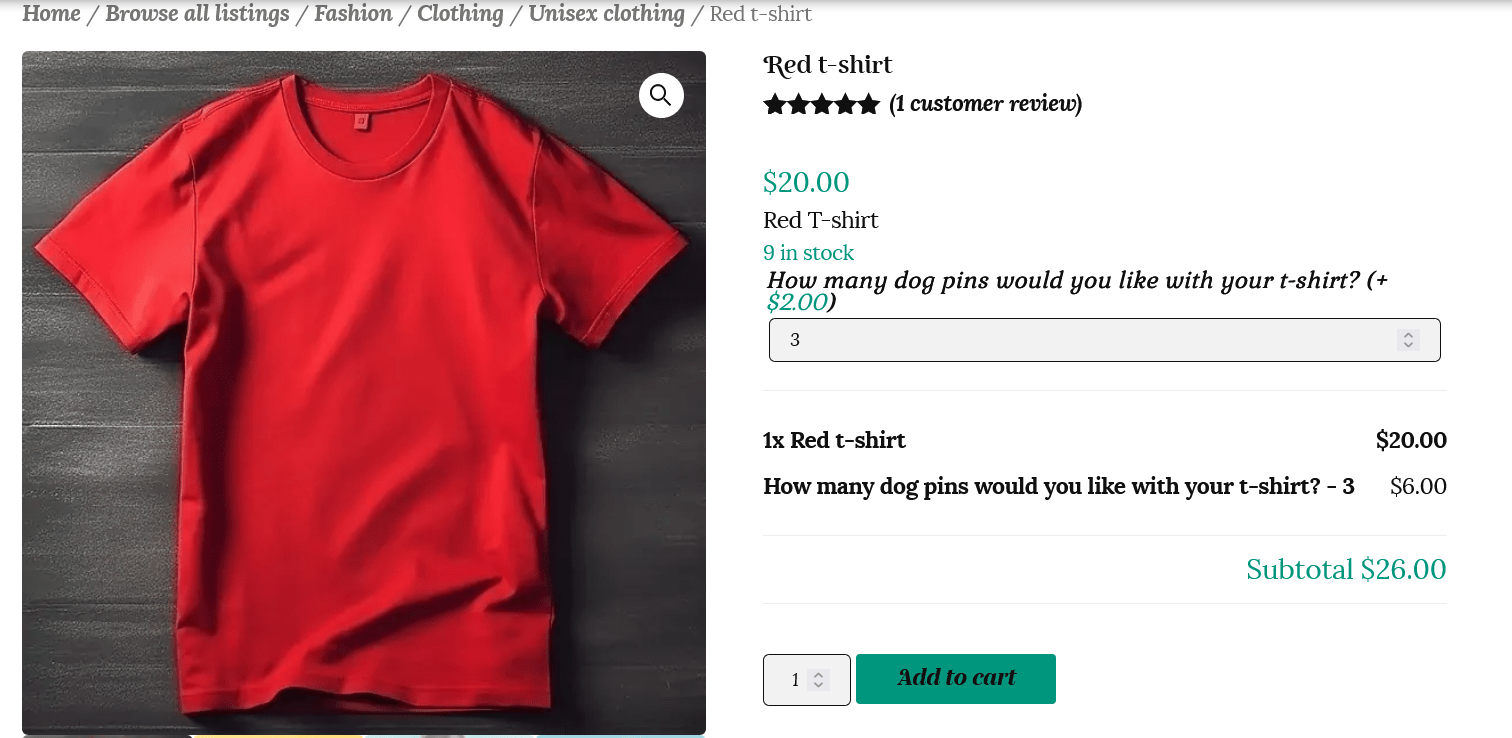
Task: Focus the dog pins number field
Action: pyautogui.click(x=1080, y=340)
